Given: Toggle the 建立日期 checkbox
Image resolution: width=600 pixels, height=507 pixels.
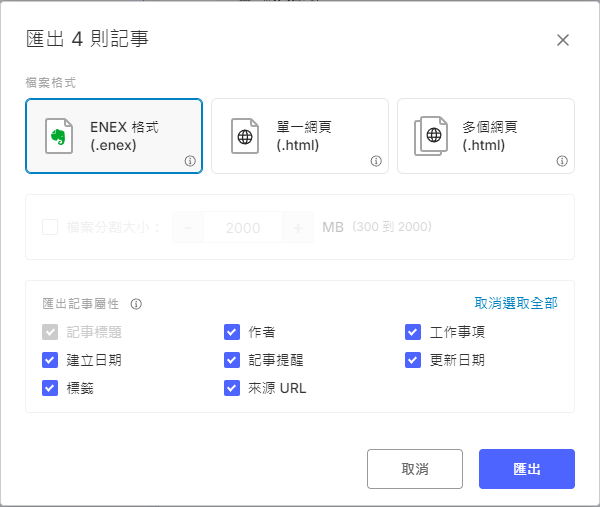Looking at the screenshot, I should pos(50,360).
